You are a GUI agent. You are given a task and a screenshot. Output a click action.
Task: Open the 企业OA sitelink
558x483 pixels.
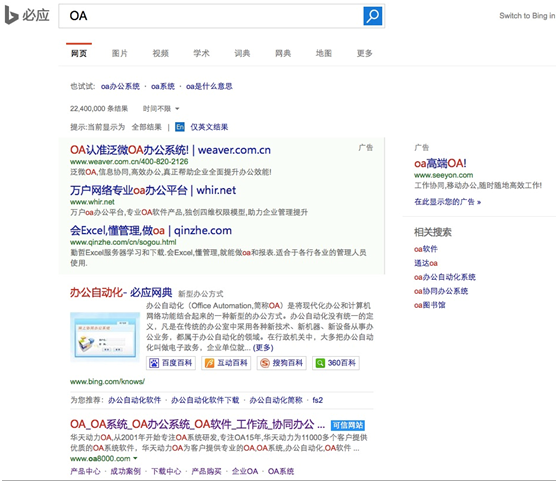coord(245,472)
